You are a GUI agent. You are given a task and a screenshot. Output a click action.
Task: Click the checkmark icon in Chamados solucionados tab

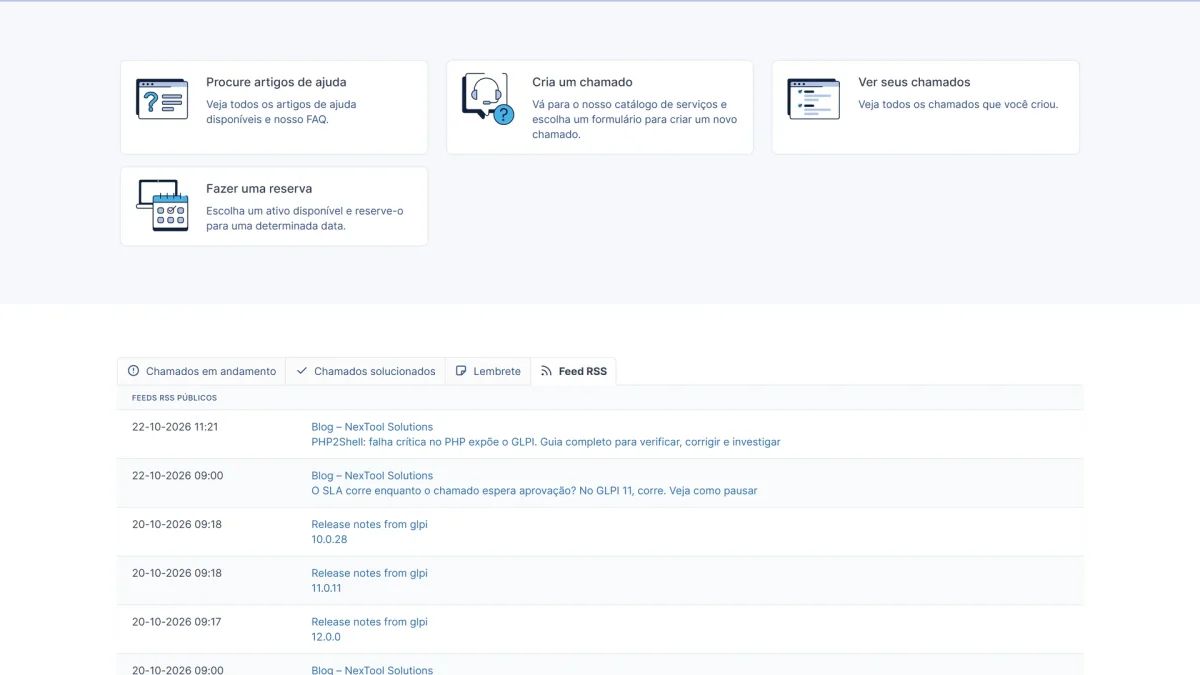pyautogui.click(x=302, y=371)
